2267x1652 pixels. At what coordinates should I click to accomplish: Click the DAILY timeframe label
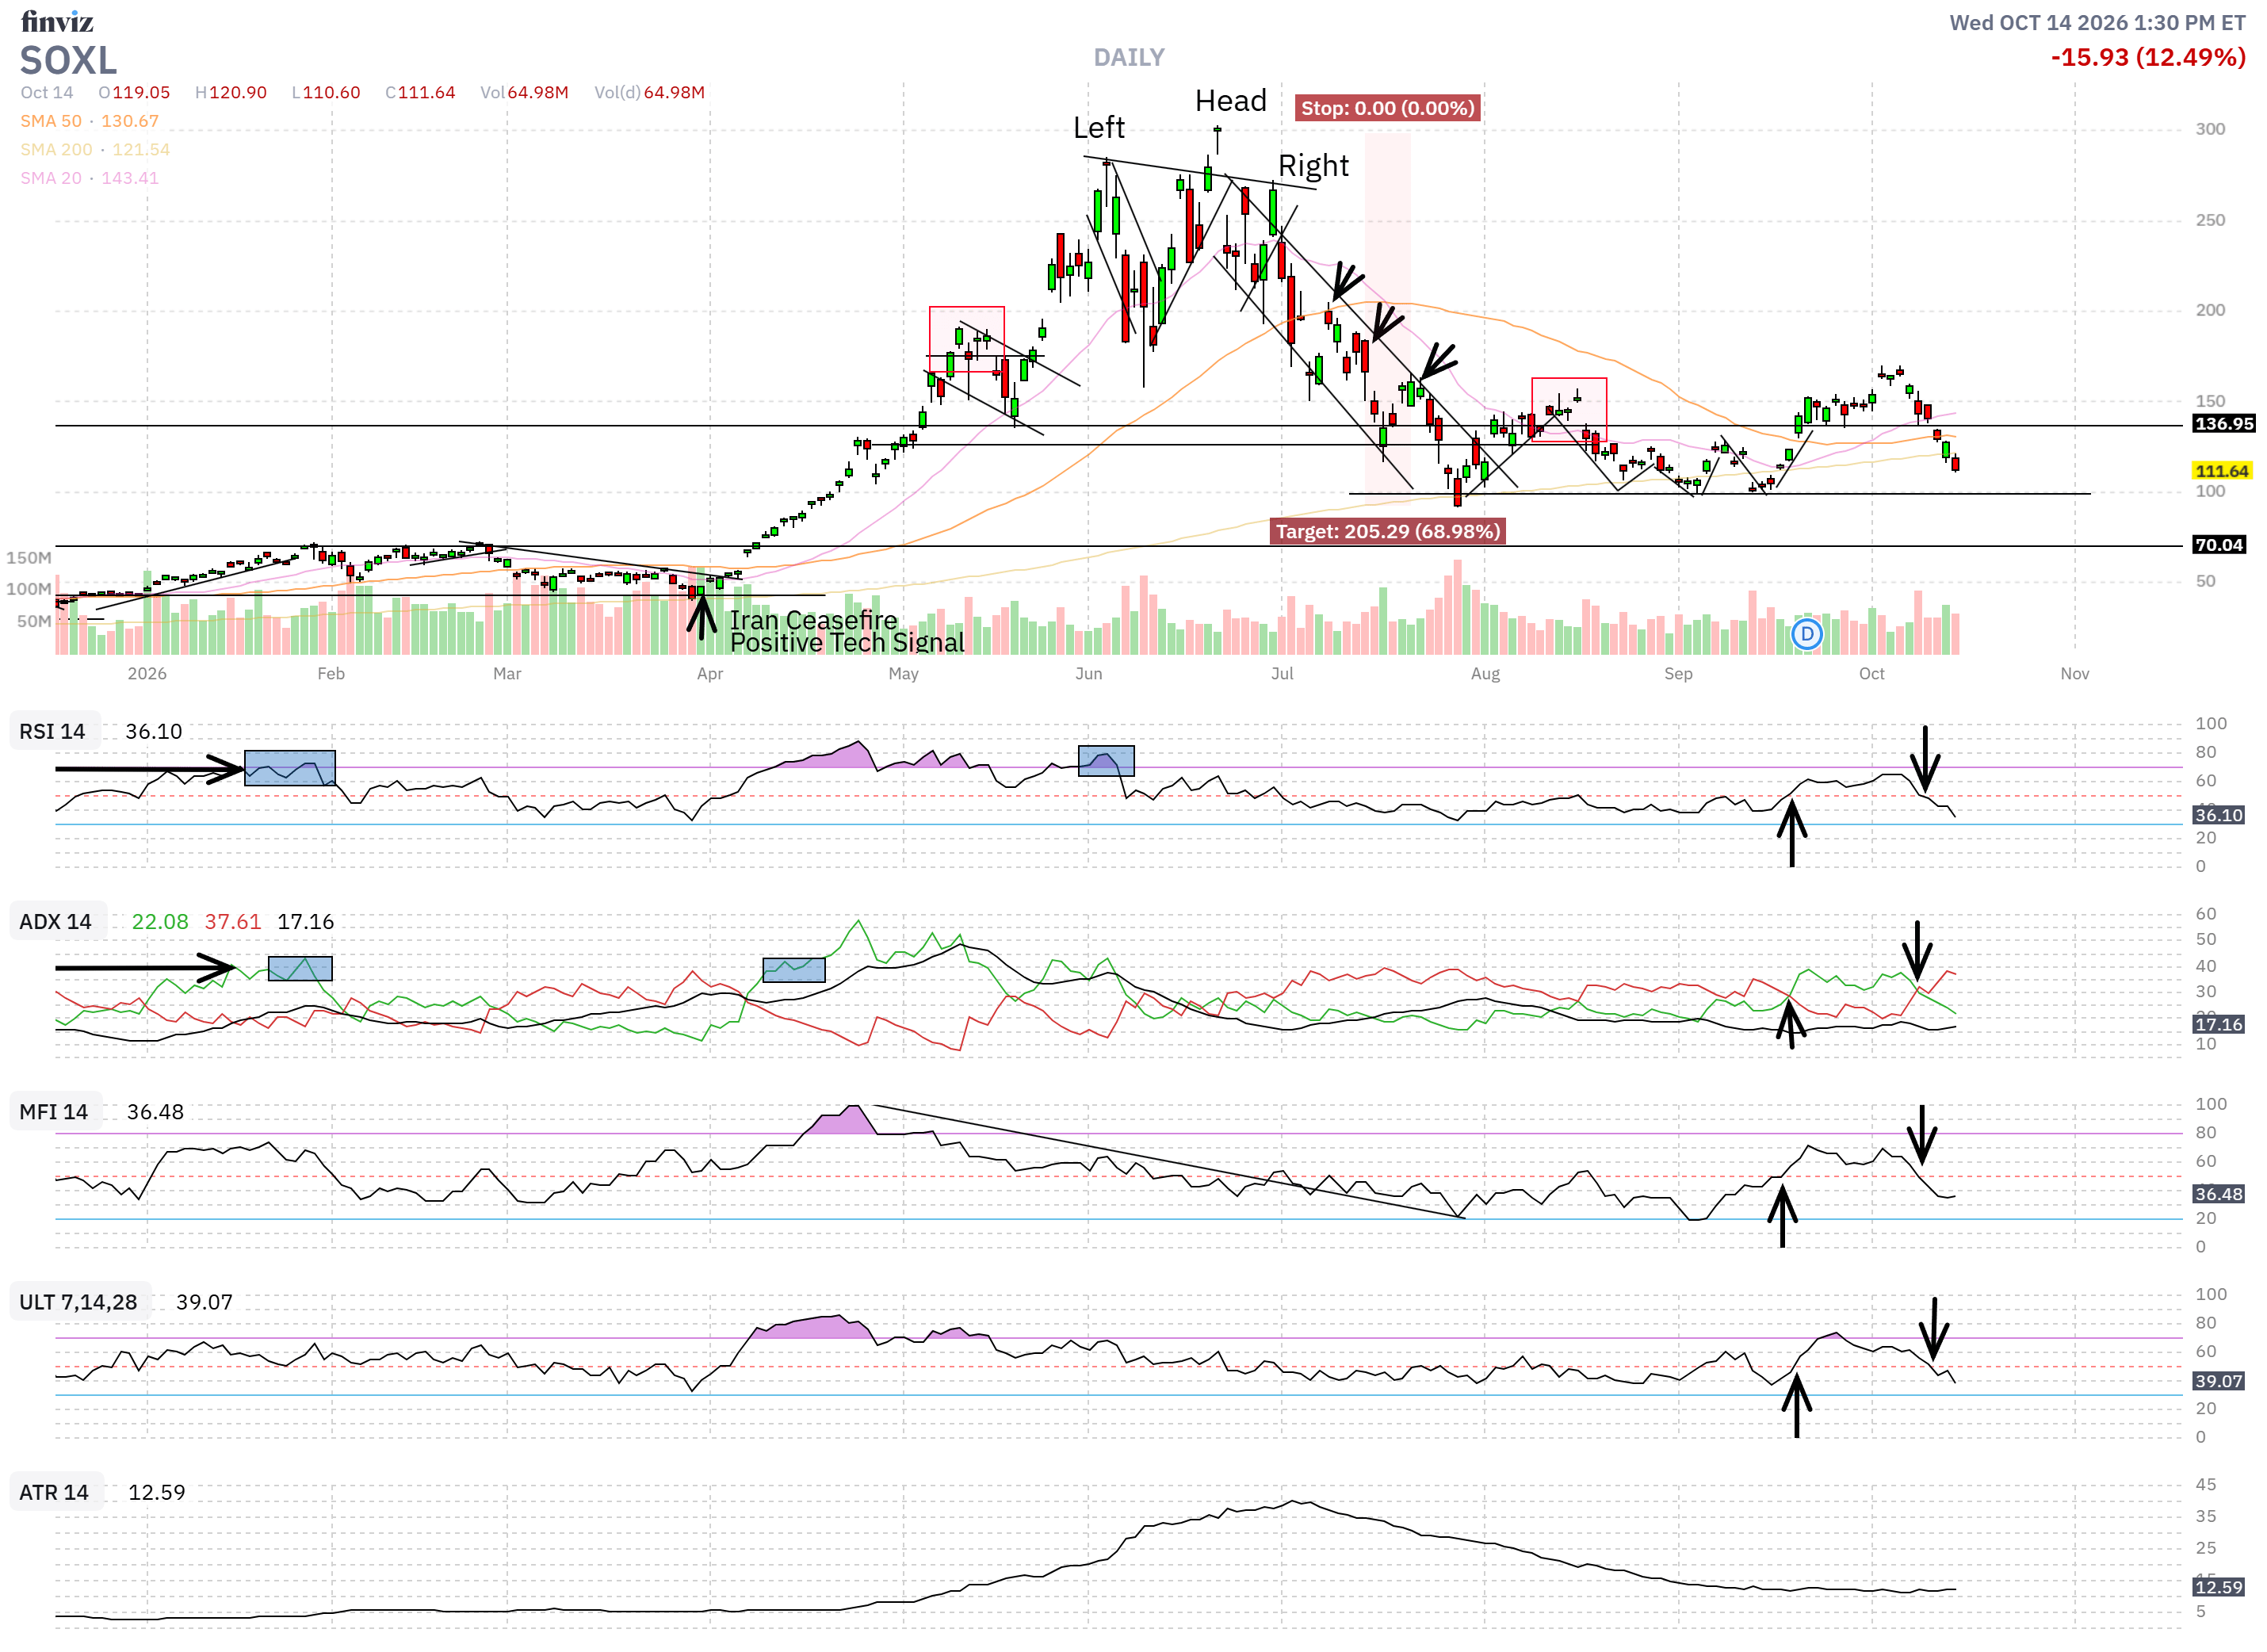(1129, 58)
